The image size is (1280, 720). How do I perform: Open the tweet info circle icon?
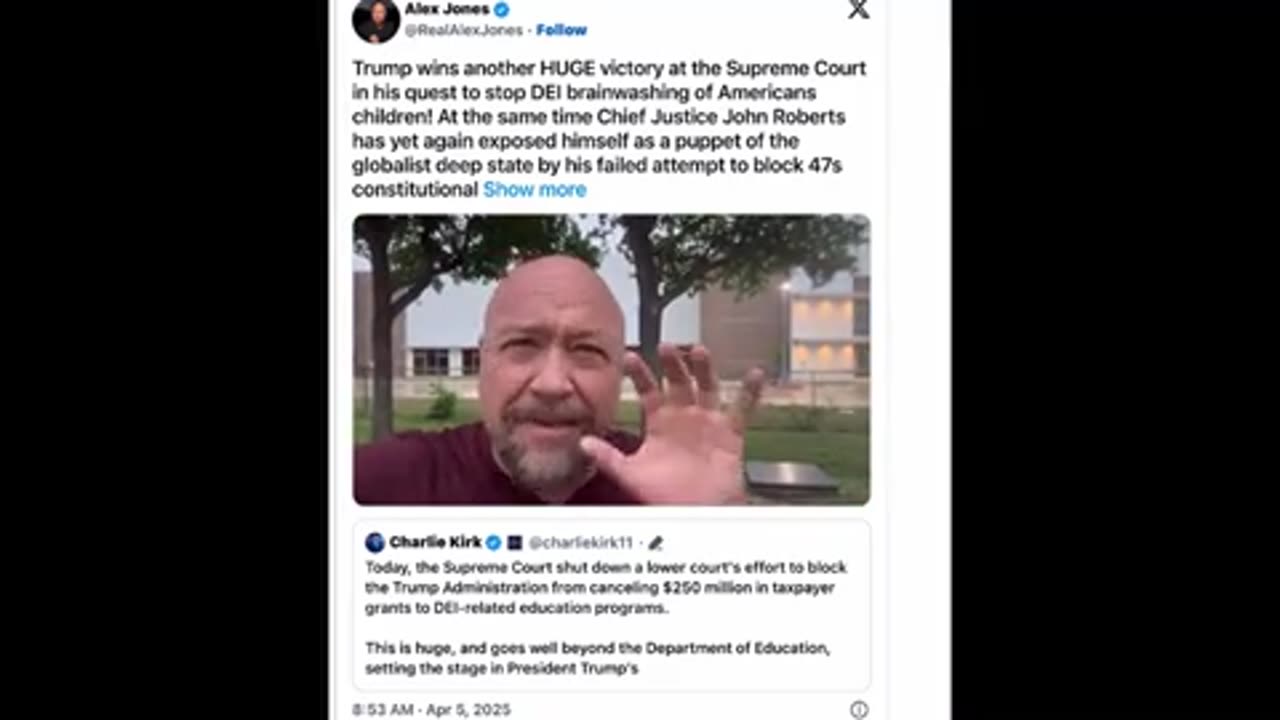coord(858,709)
